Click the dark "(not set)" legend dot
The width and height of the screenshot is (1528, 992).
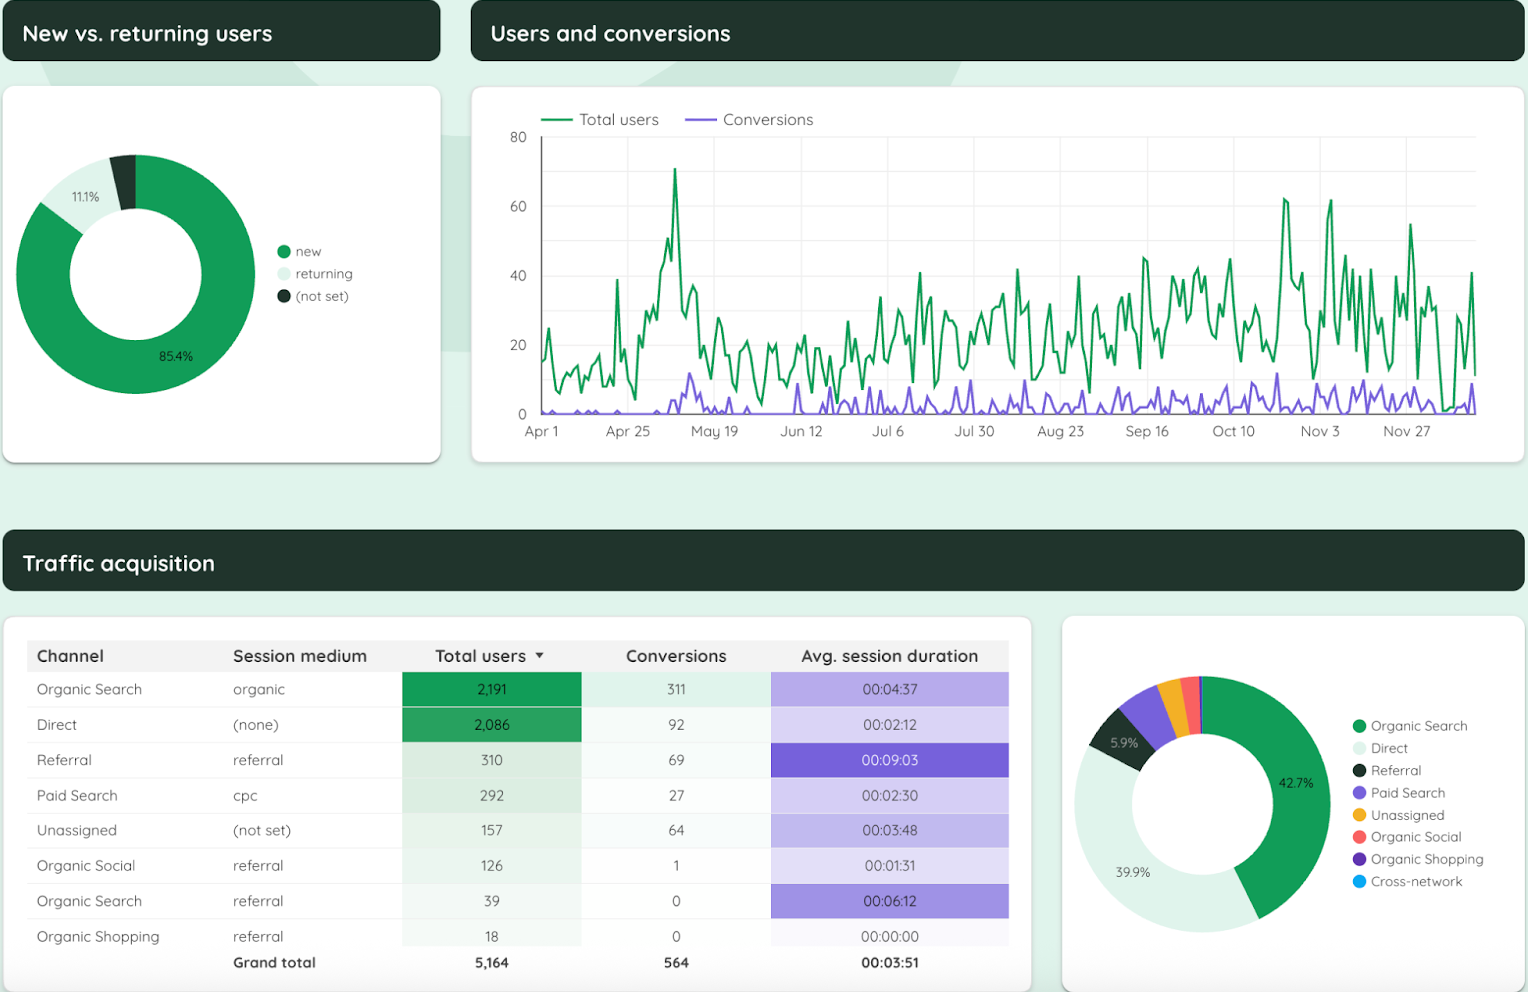(x=284, y=296)
